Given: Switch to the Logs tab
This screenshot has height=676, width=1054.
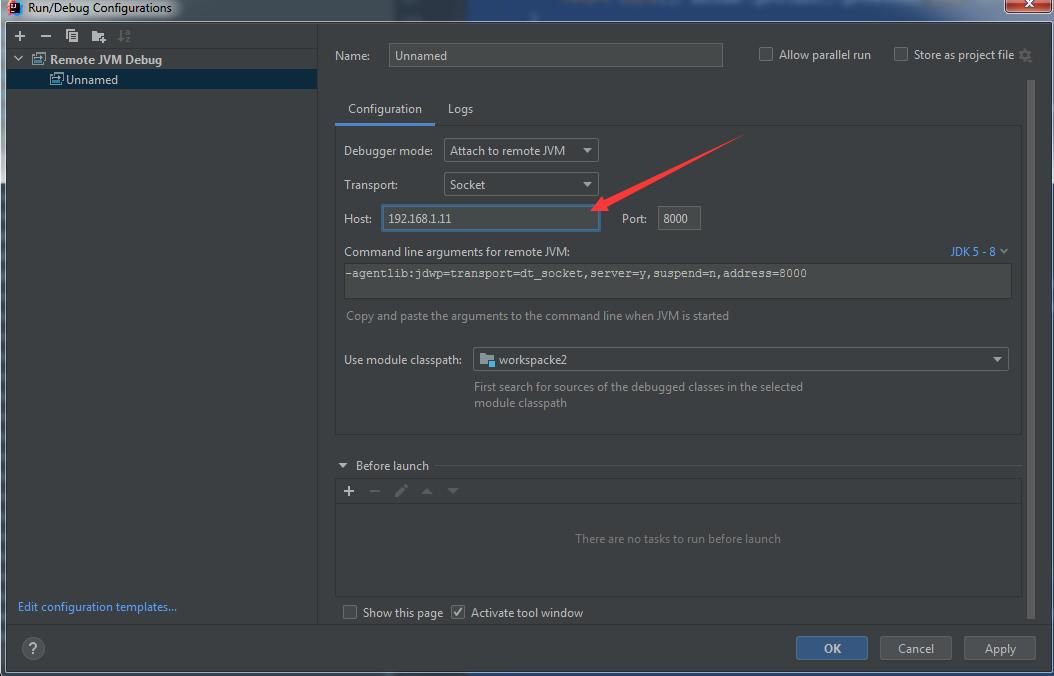Looking at the screenshot, I should pyautogui.click(x=460, y=109).
